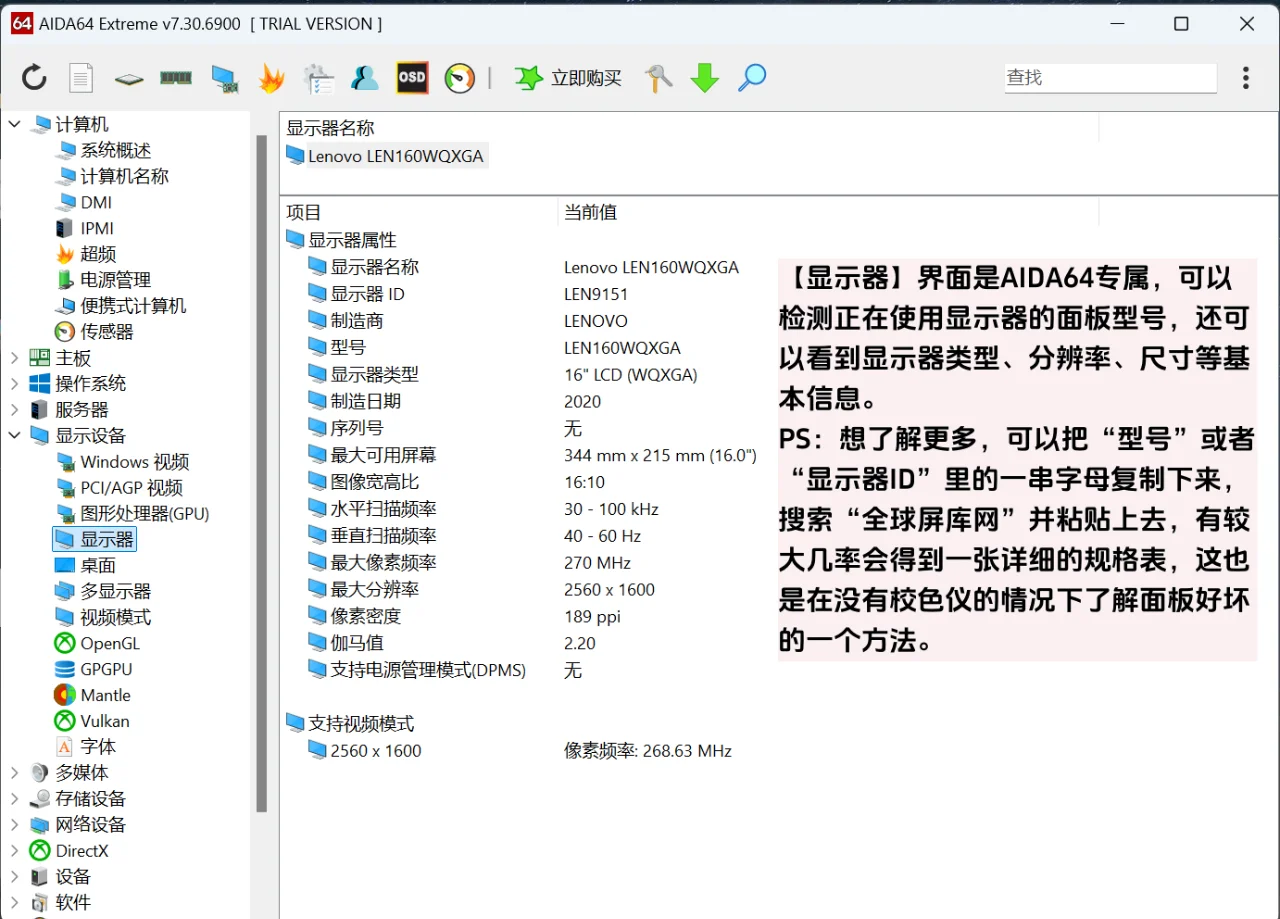The height and width of the screenshot is (919, 1280).
Task: Collapse the 计算机 tree node
Action: coord(15,124)
